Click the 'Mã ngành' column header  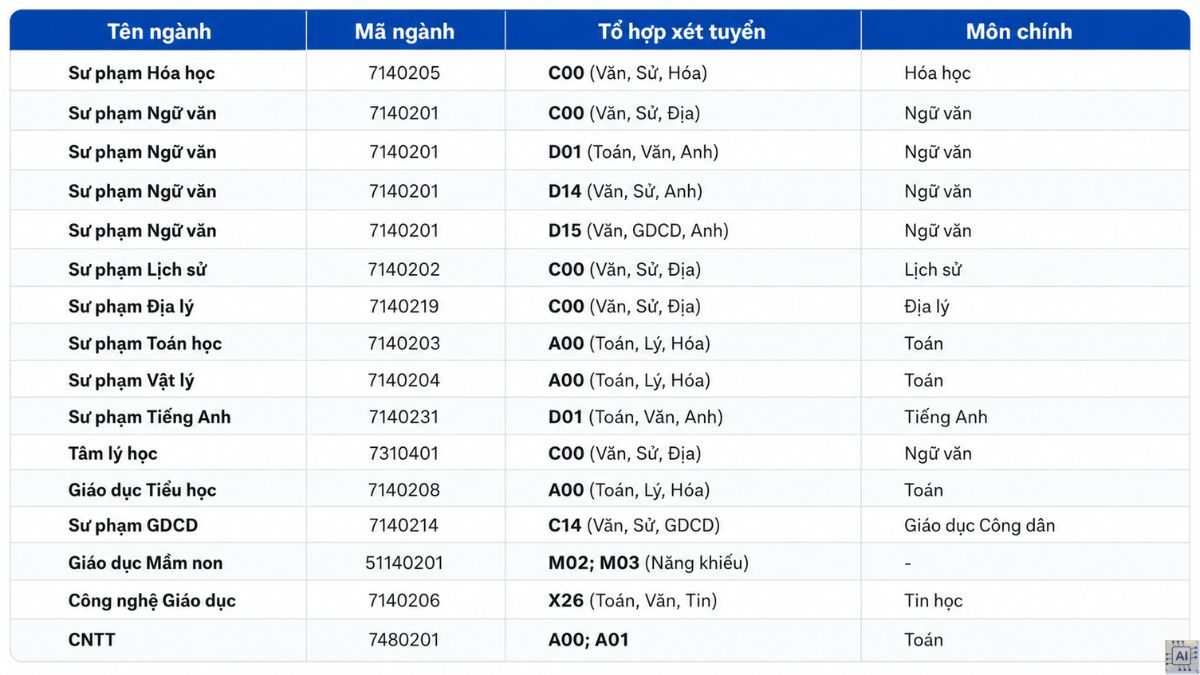[x=404, y=31]
